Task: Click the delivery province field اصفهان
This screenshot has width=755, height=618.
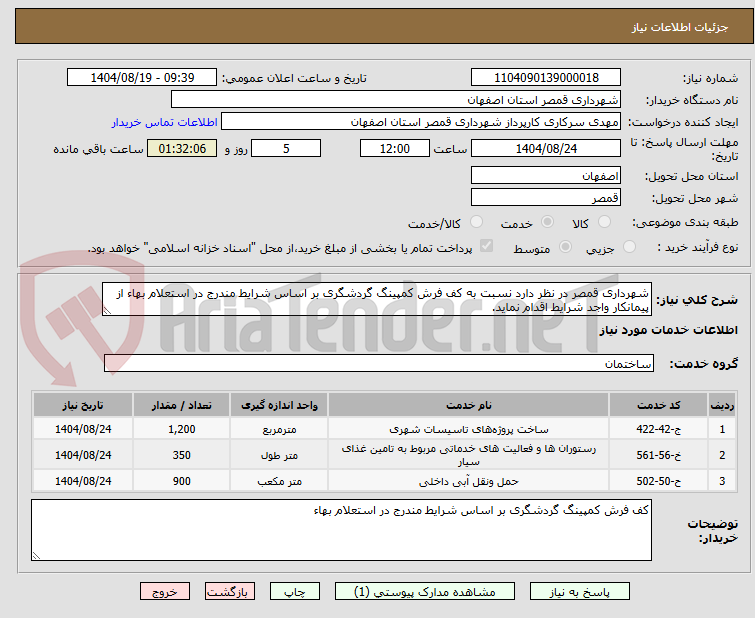Action: tap(546, 176)
